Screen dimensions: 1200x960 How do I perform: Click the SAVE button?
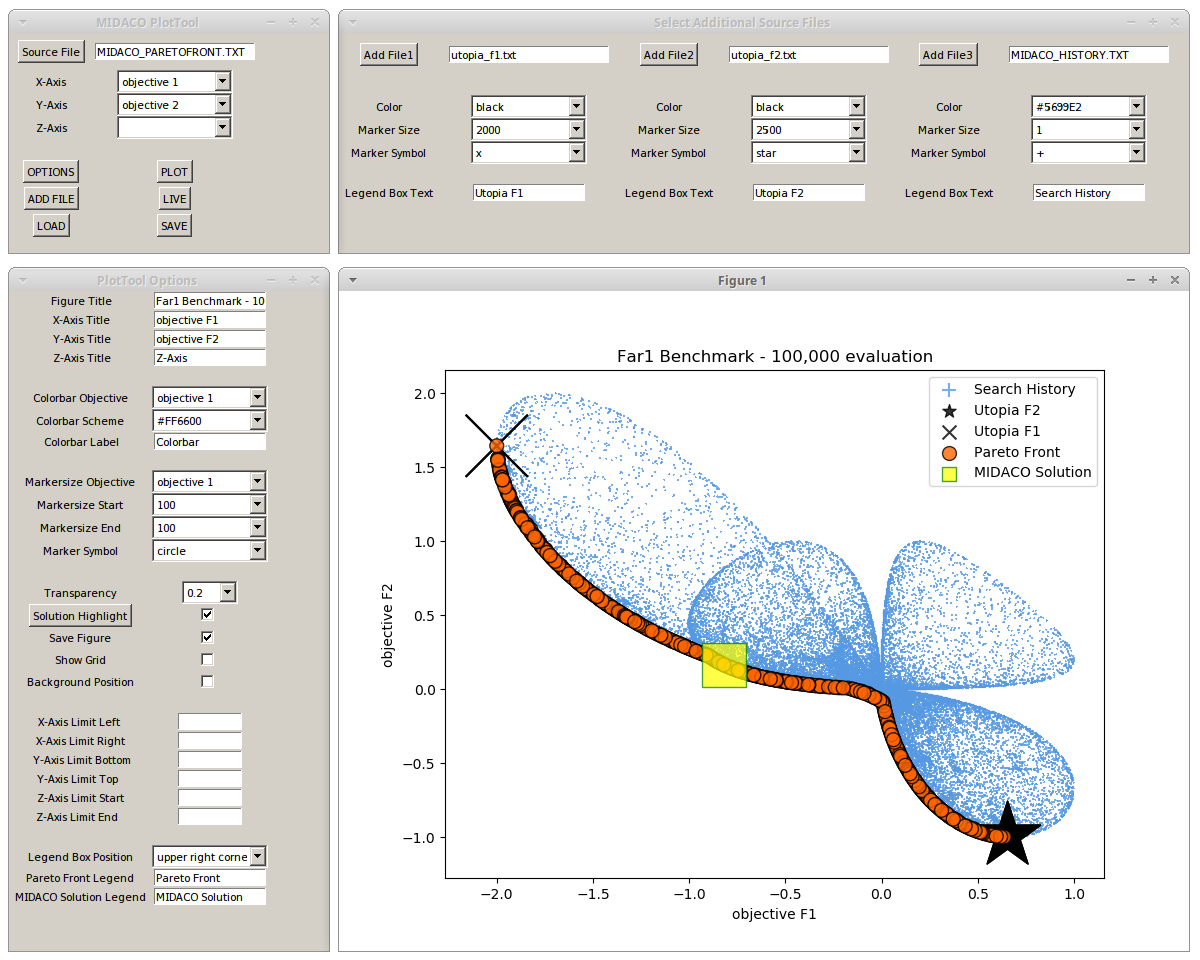tap(174, 226)
